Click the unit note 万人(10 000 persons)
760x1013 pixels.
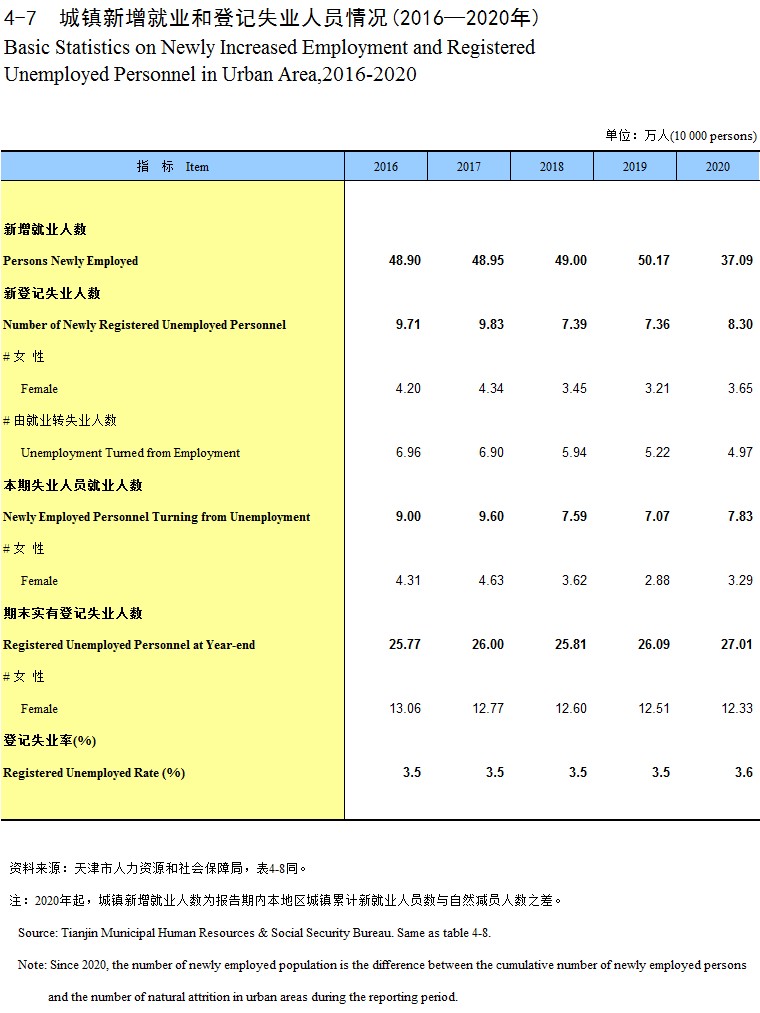(699, 135)
